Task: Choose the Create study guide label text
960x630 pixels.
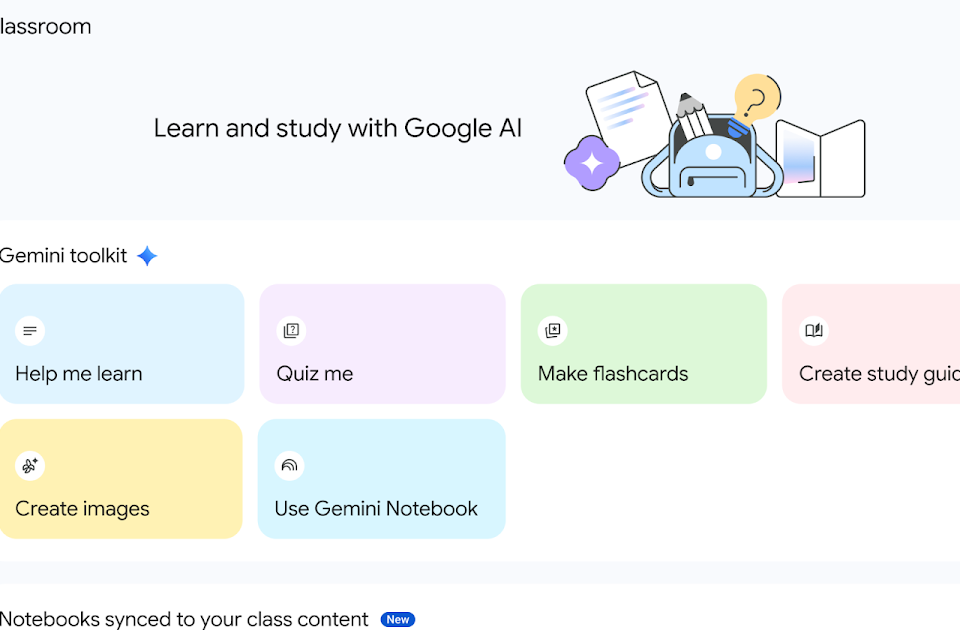Action: tap(879, 373)
